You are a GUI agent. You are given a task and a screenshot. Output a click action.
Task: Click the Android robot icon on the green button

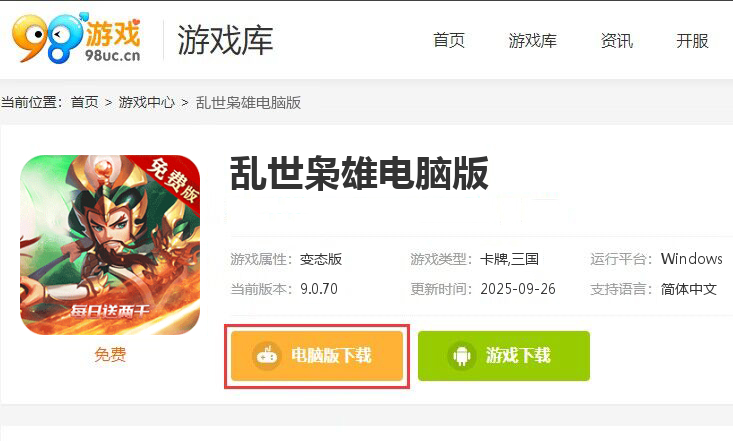point(461,356)
